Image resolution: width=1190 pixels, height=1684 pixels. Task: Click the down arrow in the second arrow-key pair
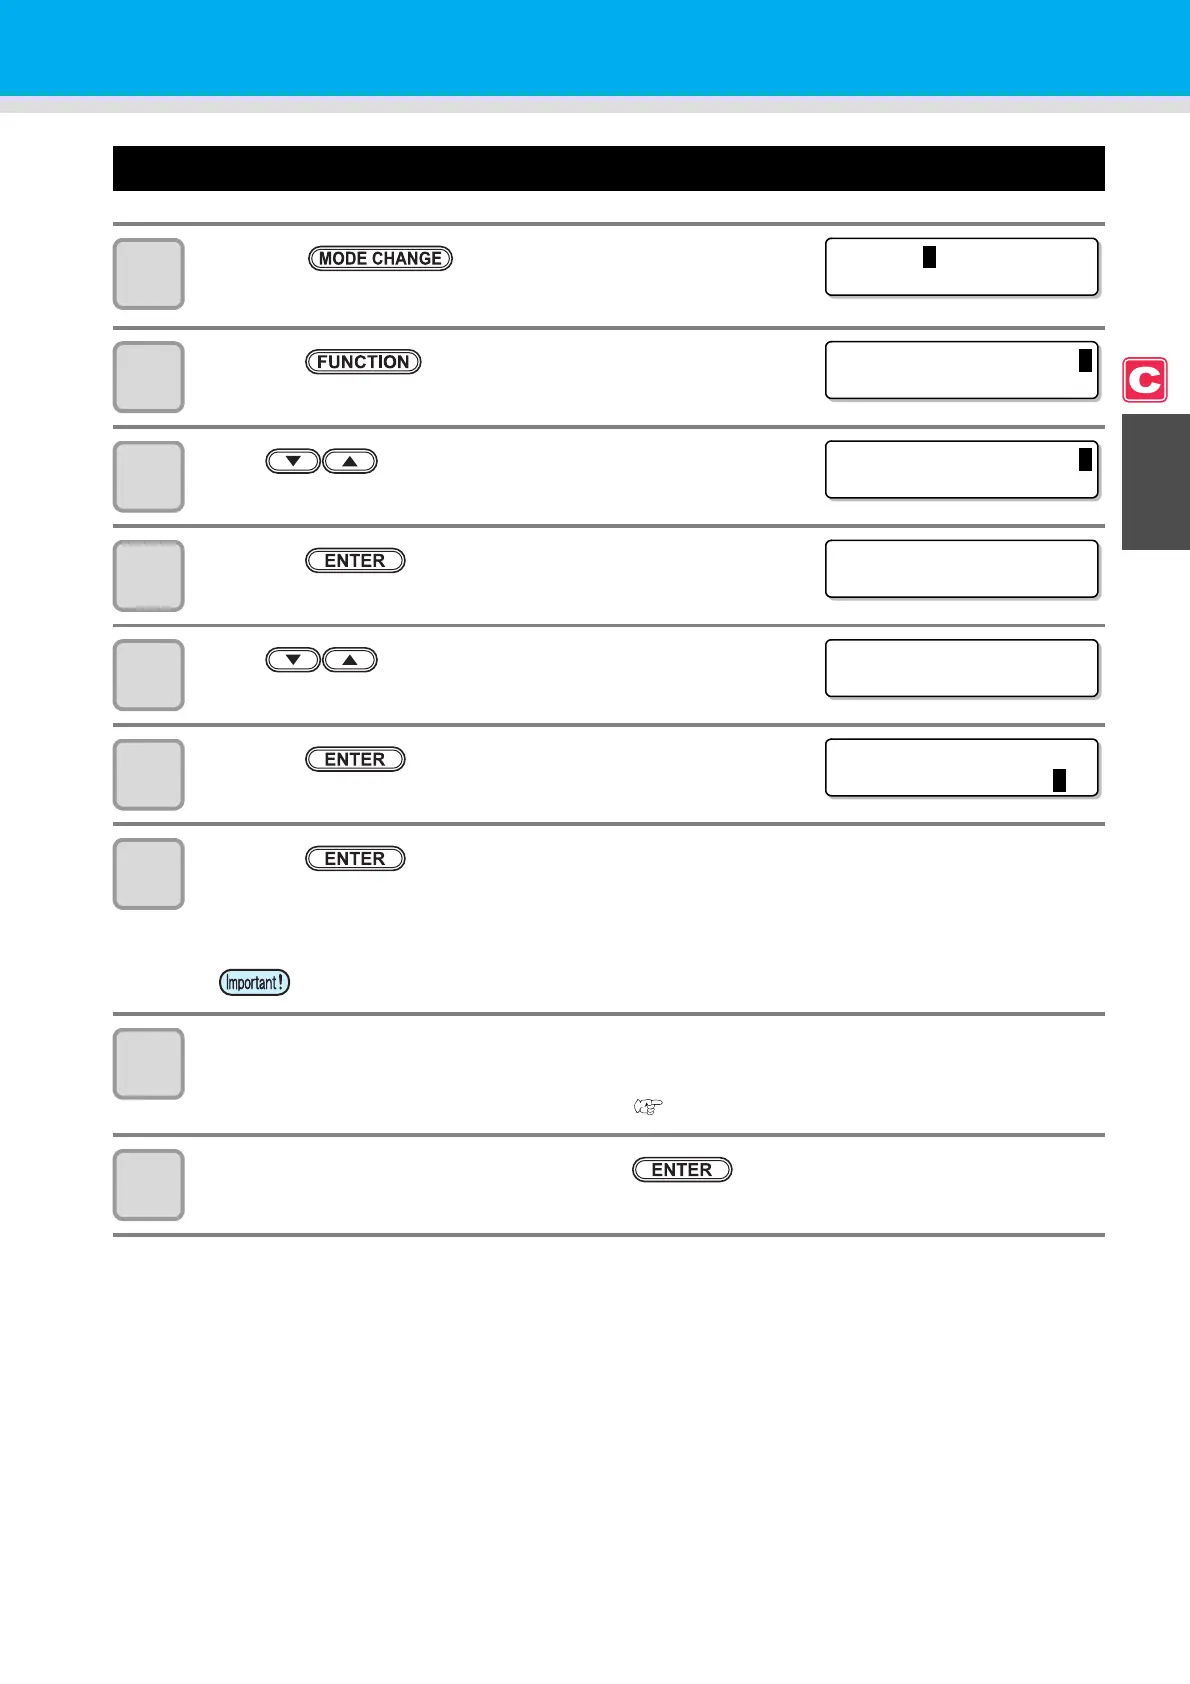coord(293,660)
